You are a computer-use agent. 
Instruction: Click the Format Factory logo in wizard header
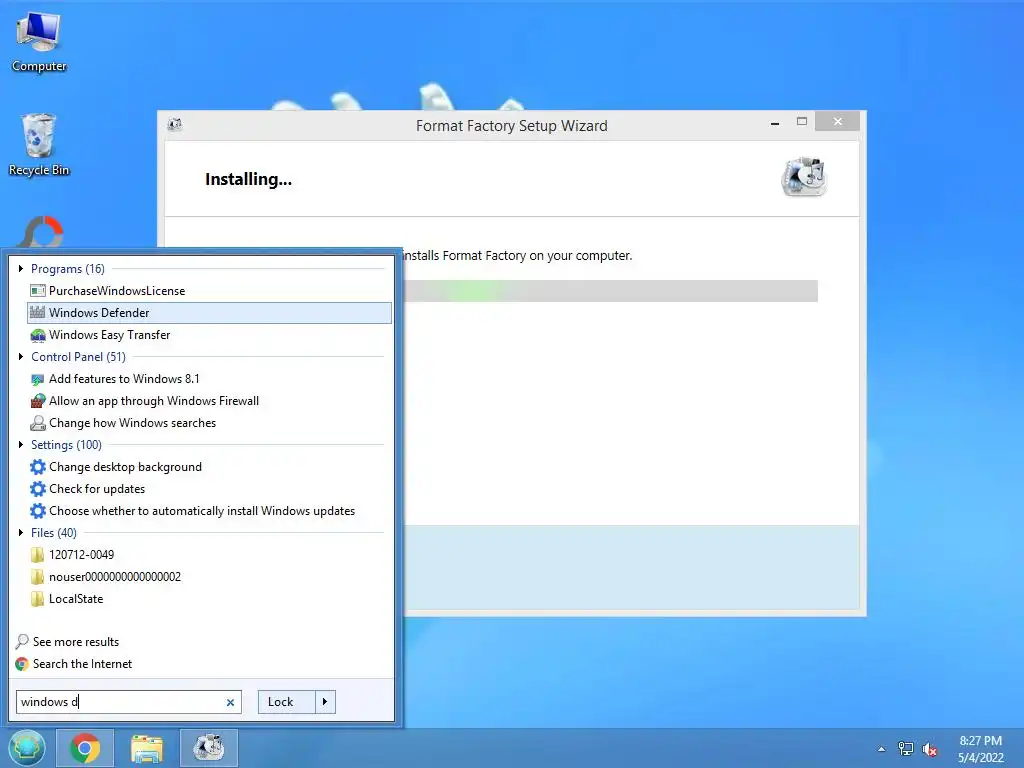(x=804, y=176)
